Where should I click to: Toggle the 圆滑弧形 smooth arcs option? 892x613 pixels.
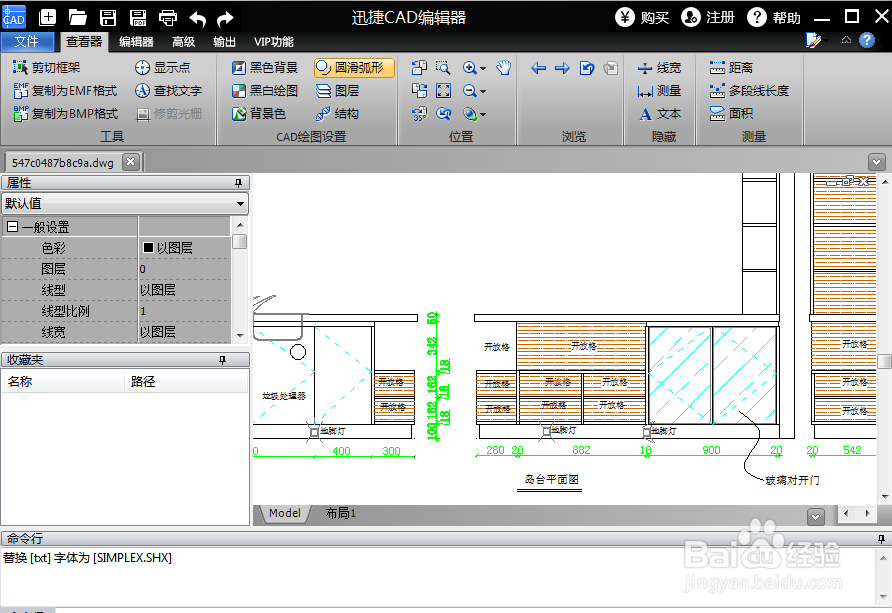coord(354,68)
